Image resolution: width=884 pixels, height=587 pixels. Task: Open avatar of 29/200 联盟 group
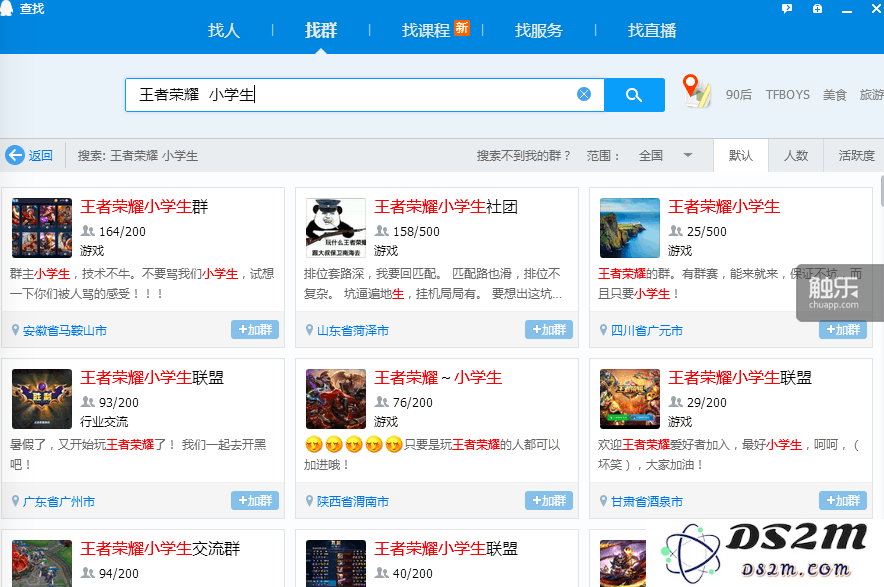(630, 399)
